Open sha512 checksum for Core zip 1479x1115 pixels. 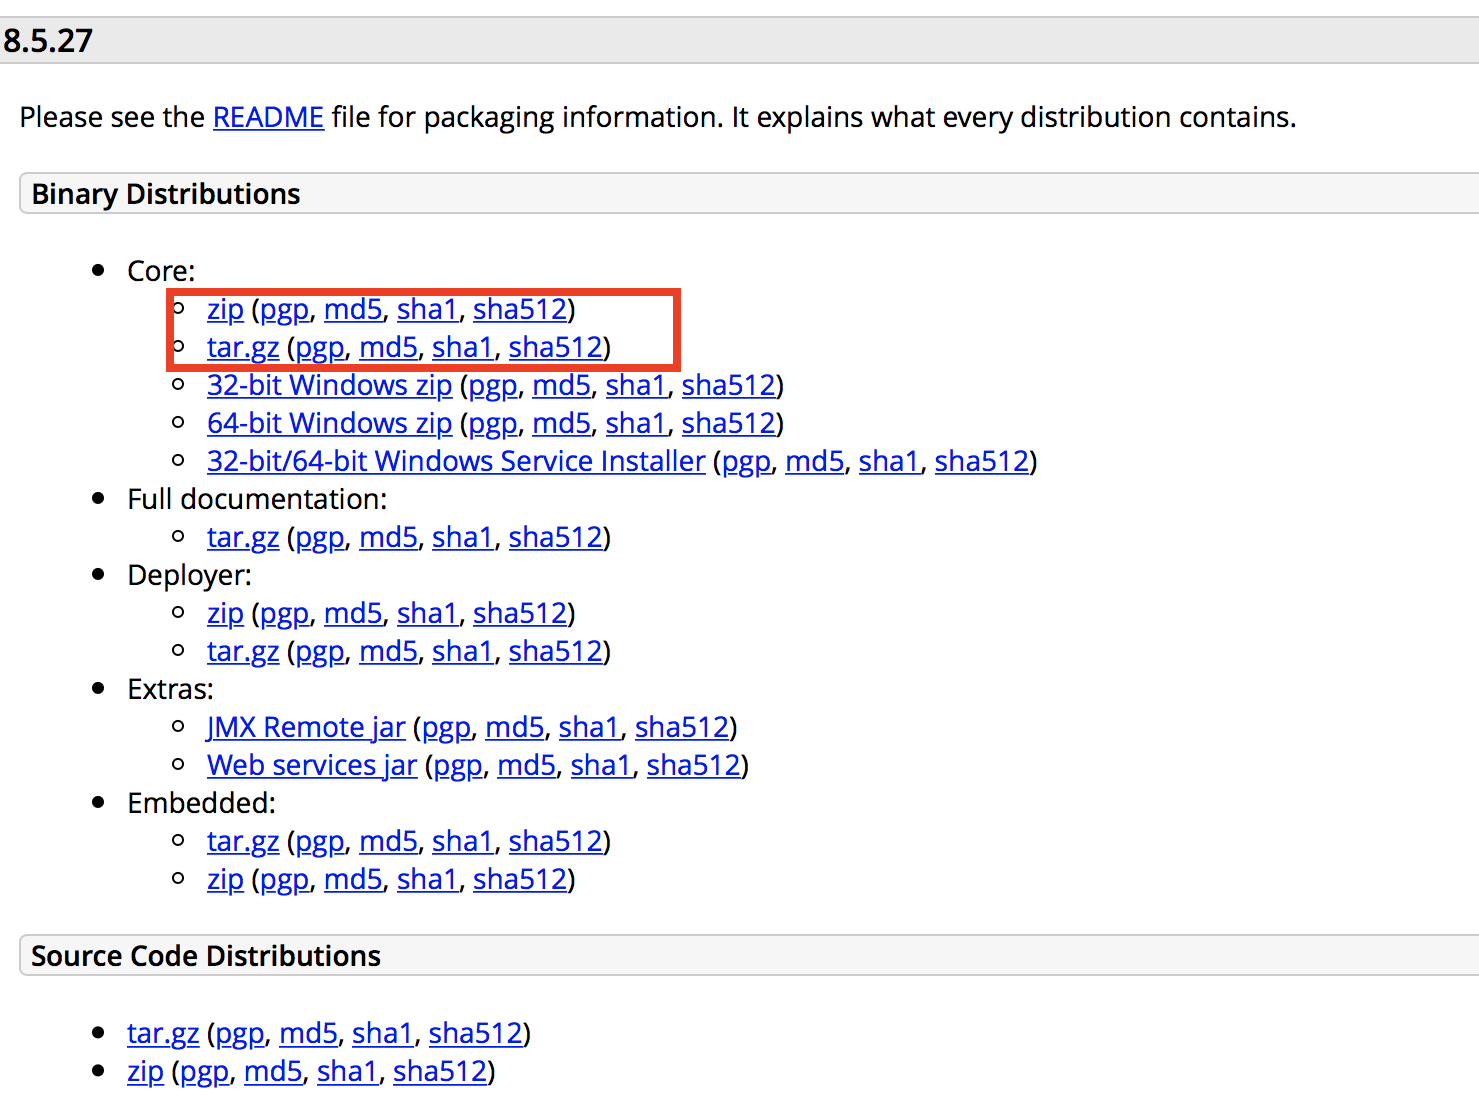pos(520,310)
